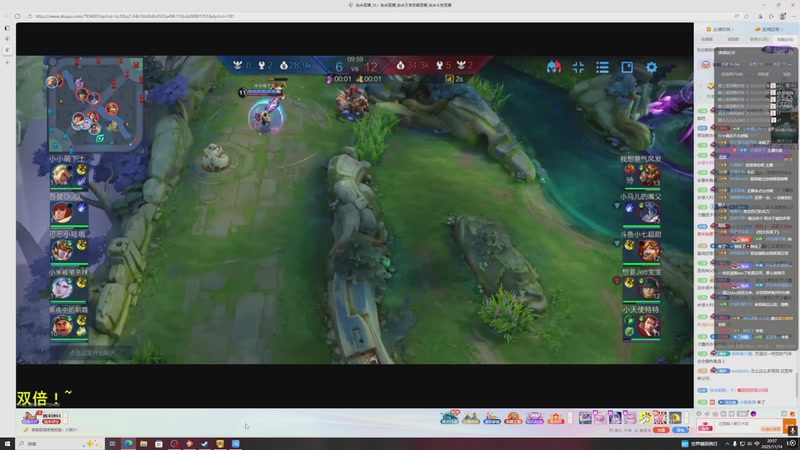Screen dimensions: 800x450
Task: Click the blue-red helmet spectate icon
Action: pyautogui.click(x=554, y=67)
